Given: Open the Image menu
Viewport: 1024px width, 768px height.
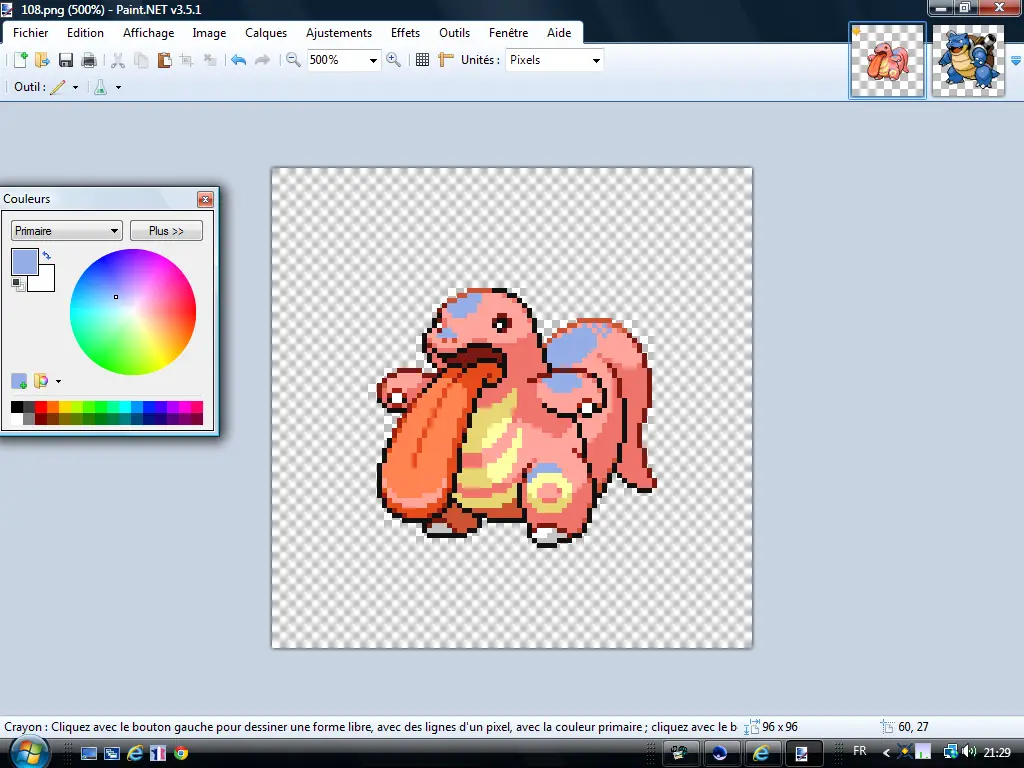Looking at the screenshot, I should (x=209, y=33).
